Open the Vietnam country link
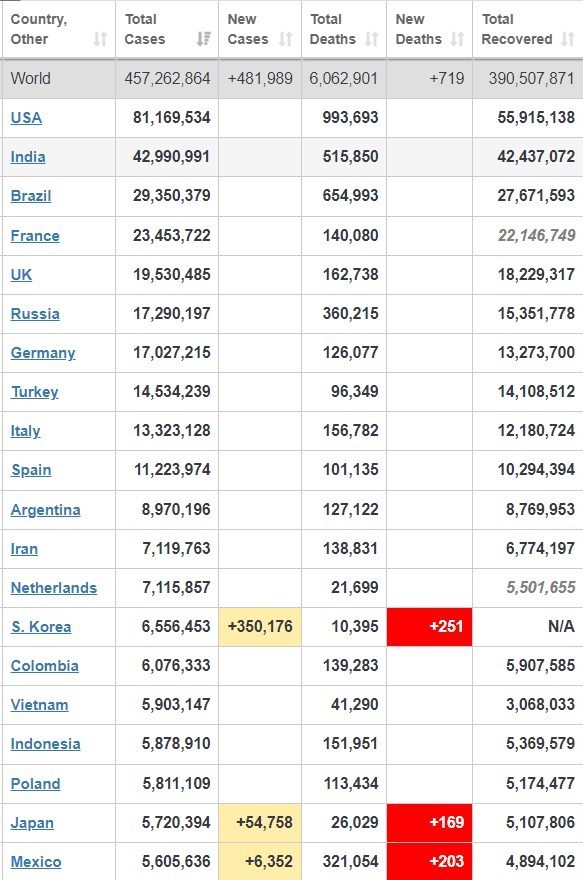 click(x=39, y=705)
